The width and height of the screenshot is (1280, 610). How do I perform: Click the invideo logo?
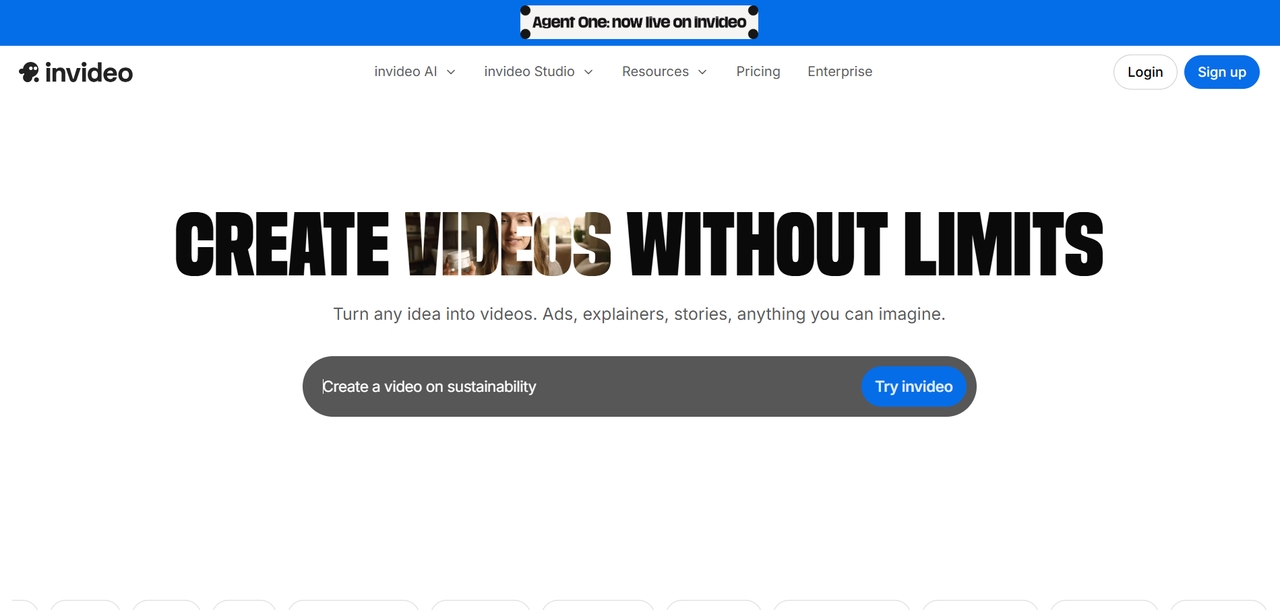[x=76, y=72]
